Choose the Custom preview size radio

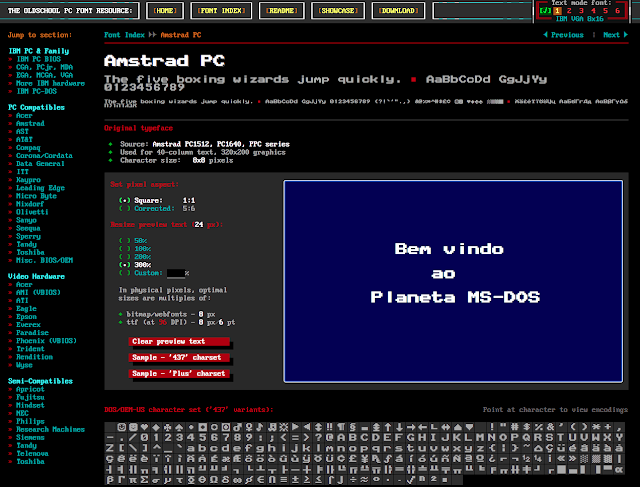[141, 273]
